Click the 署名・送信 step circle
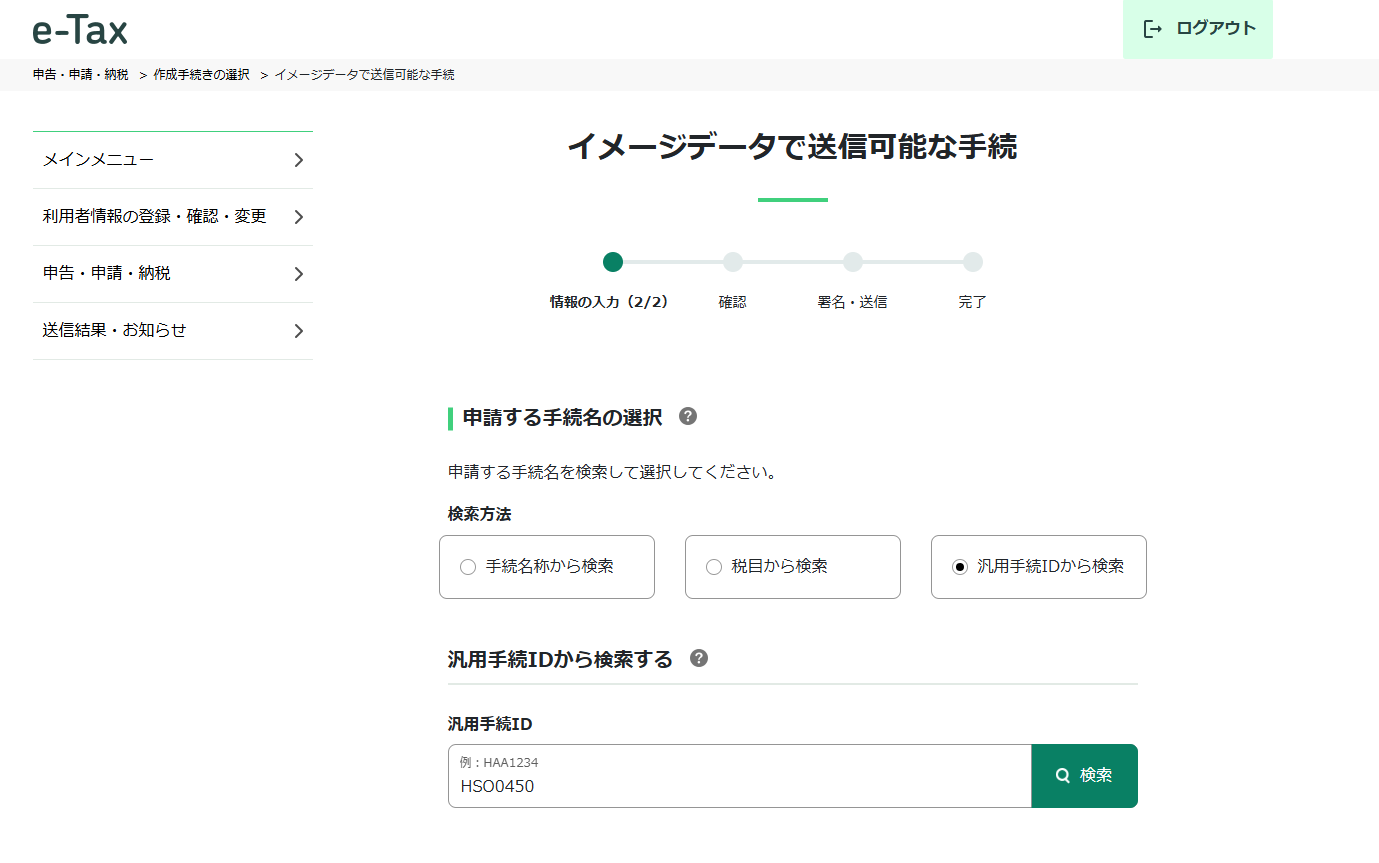1379x863 pixels. click(853, 262)
